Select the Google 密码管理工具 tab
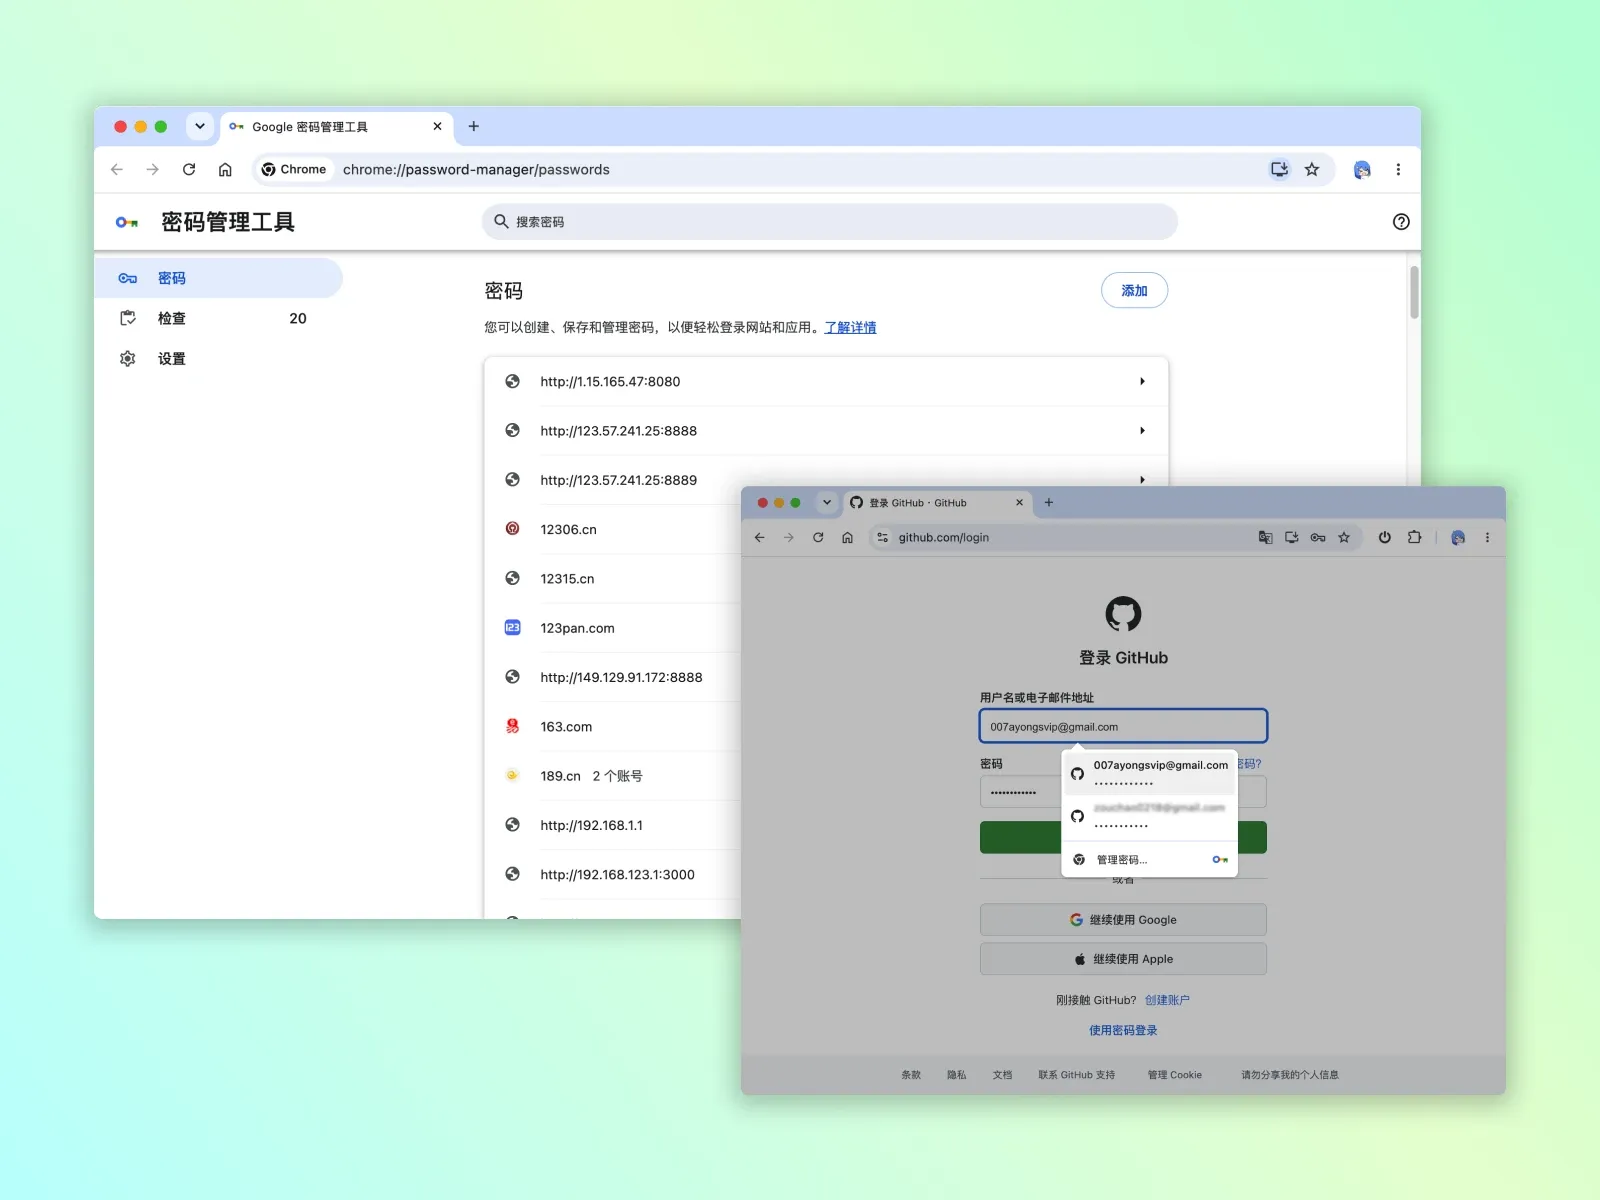This screenshot has height=1200, width=1600. [x=336, y=127]
